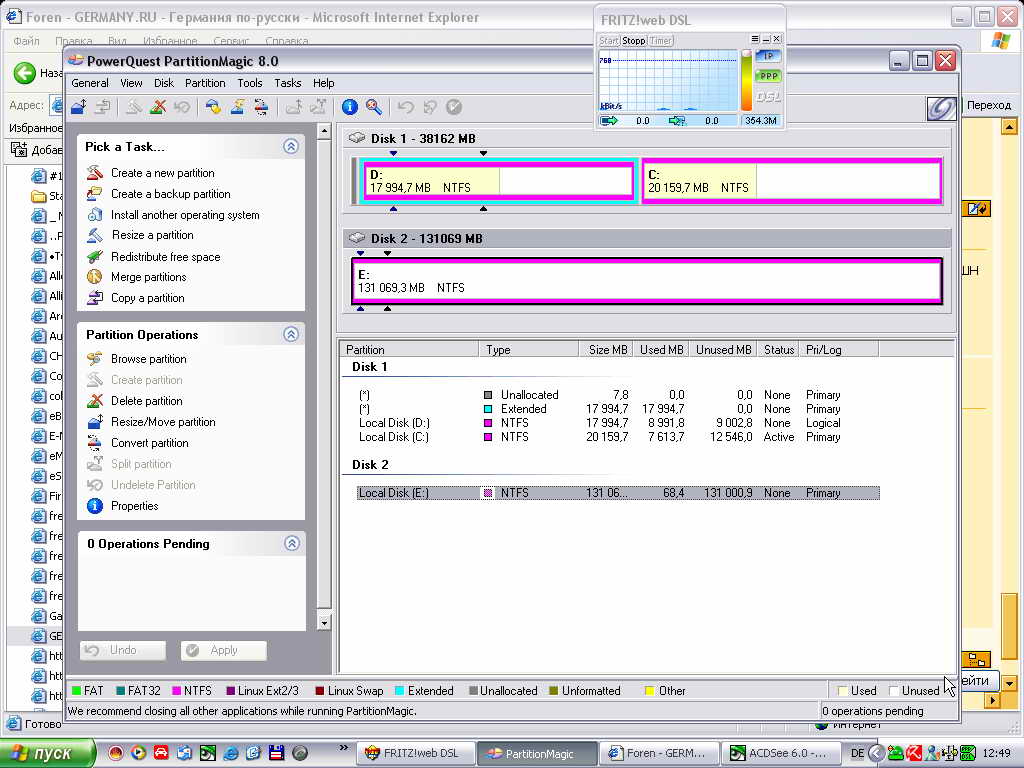Screen dimensions: 1024x768
Task: Click the Delete partition toolbar icon with red X
Action: (157, 106)
